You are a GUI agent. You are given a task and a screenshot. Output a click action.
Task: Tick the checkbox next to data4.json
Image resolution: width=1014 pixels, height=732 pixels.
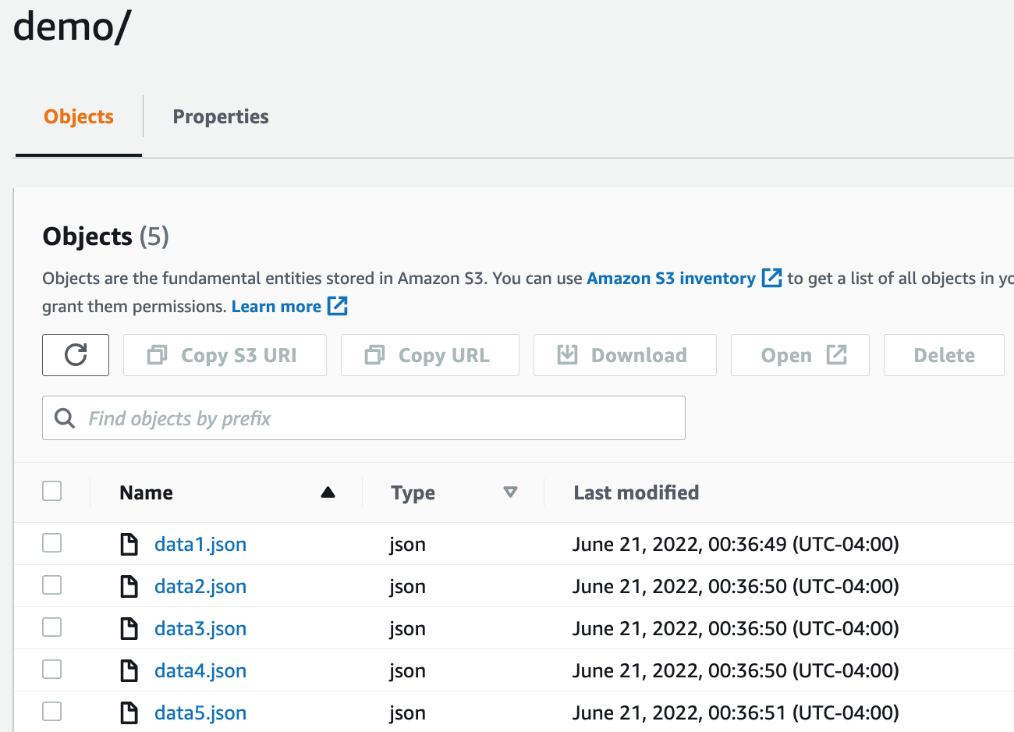point(51,669)
